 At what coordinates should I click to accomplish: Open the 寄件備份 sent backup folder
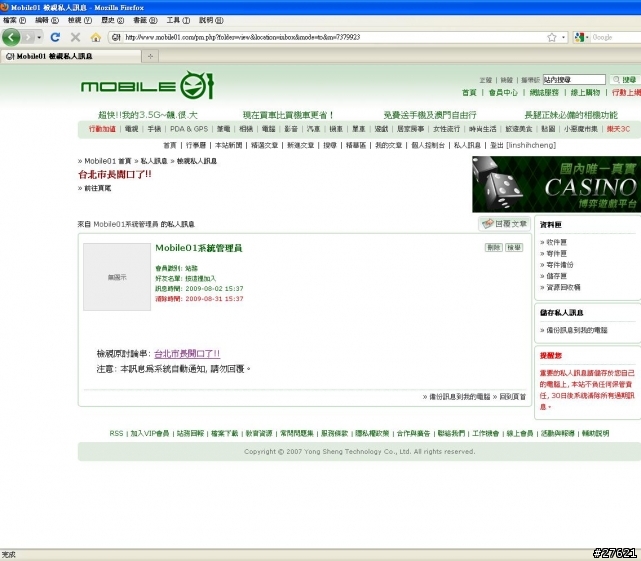point(560,265)
